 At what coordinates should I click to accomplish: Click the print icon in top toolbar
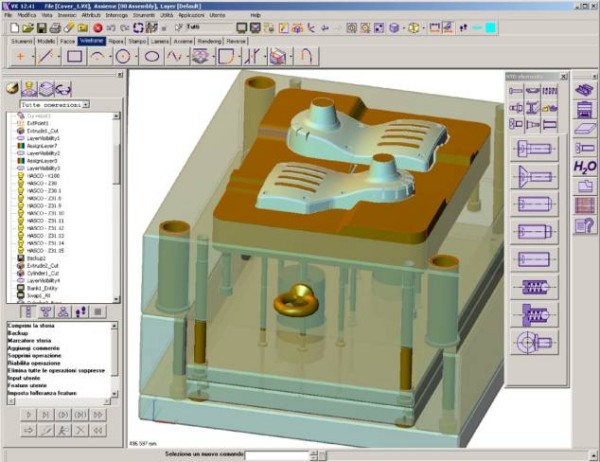click(54, 27)
